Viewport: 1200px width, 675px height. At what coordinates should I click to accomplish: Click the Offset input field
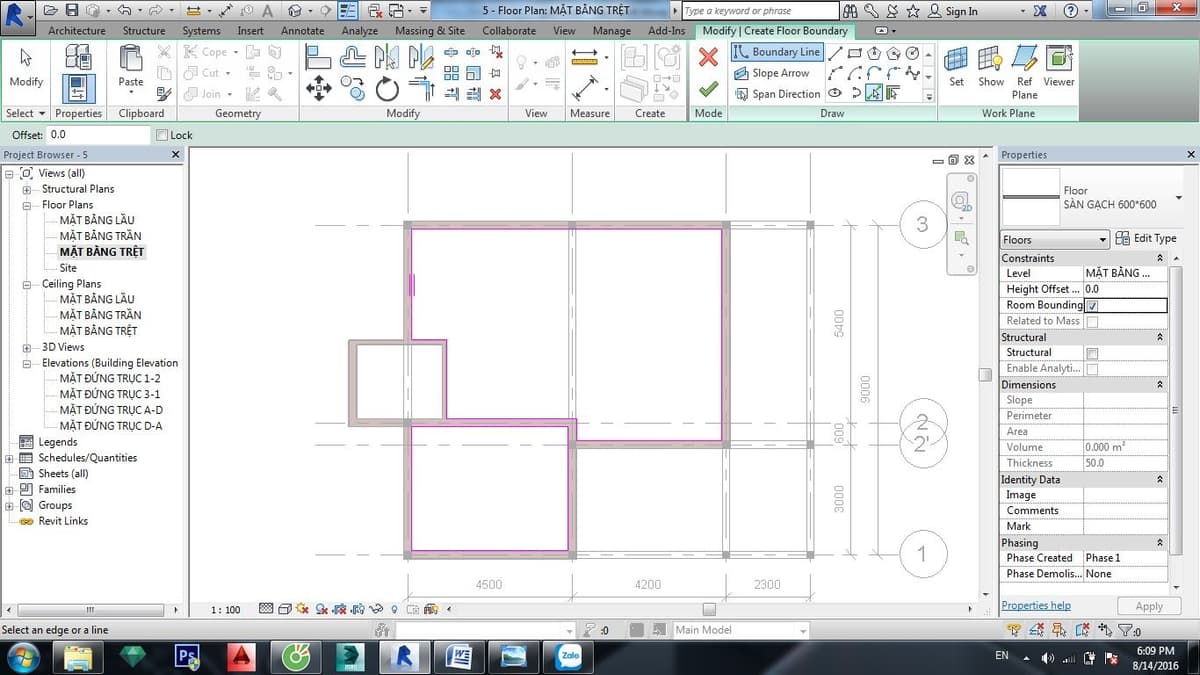(x=99, y=135)
